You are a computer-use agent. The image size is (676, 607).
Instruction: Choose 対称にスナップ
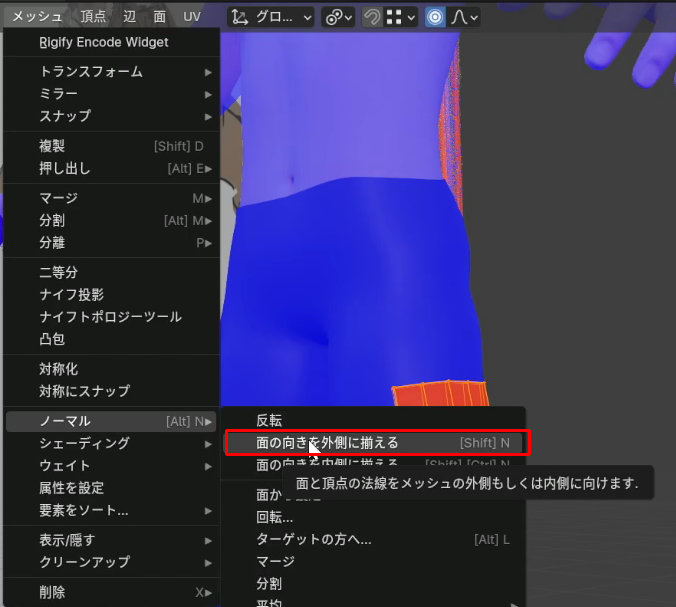click(x=112, y=391)
